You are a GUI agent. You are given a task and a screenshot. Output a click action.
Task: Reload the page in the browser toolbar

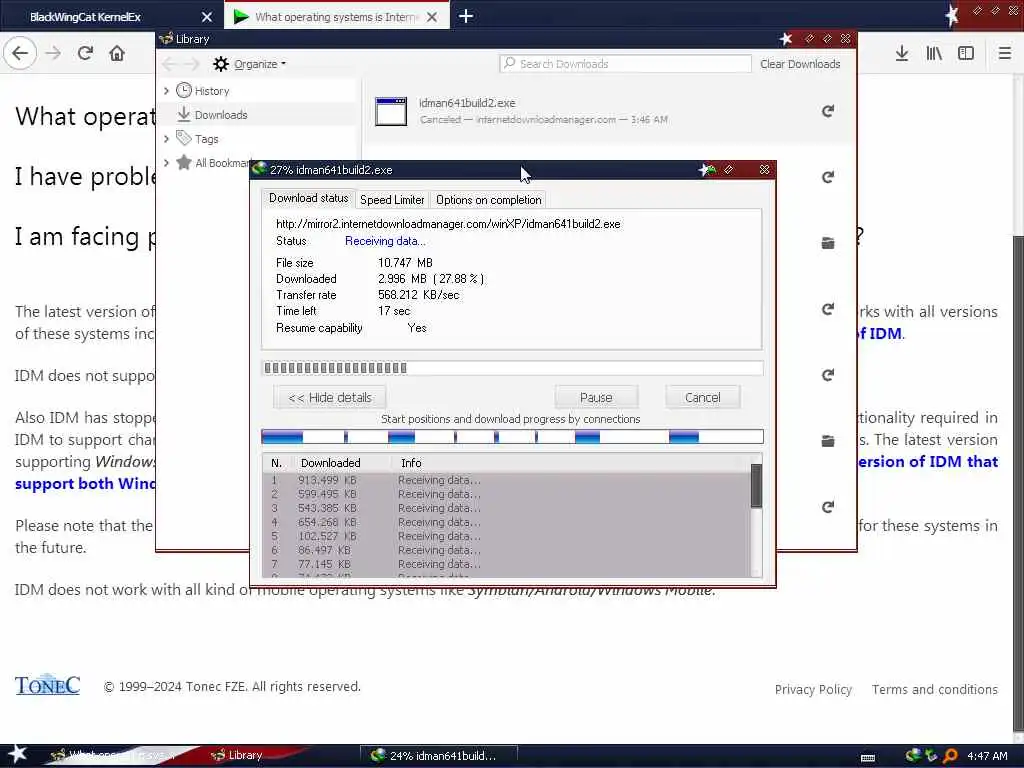coord(86,53)
